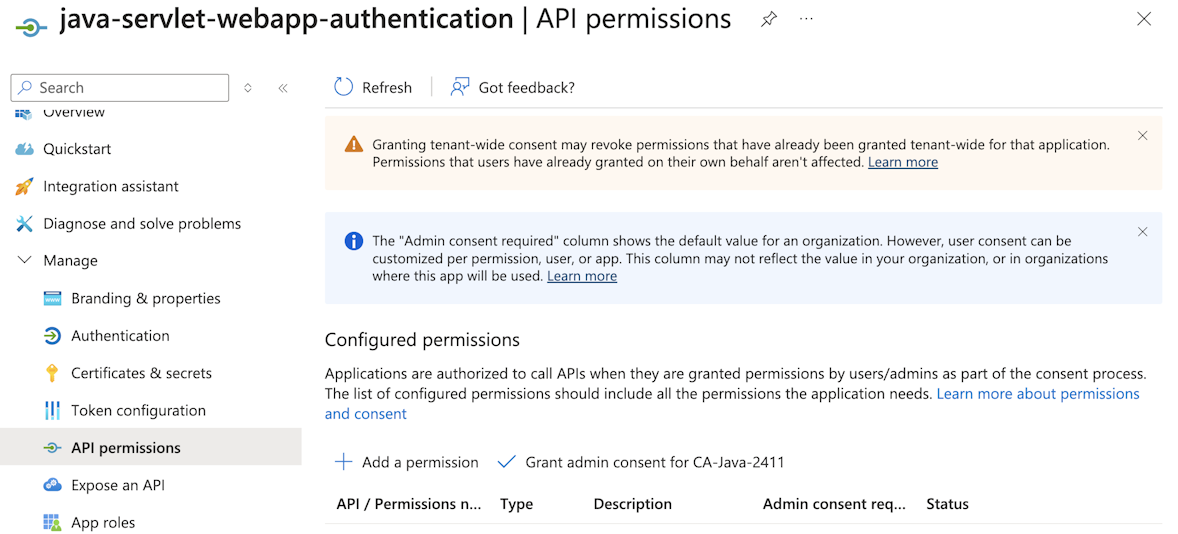Grant admin consent for CA-Java-2411
This screenshot has height=534, width=1178.
tap(641, 462)
